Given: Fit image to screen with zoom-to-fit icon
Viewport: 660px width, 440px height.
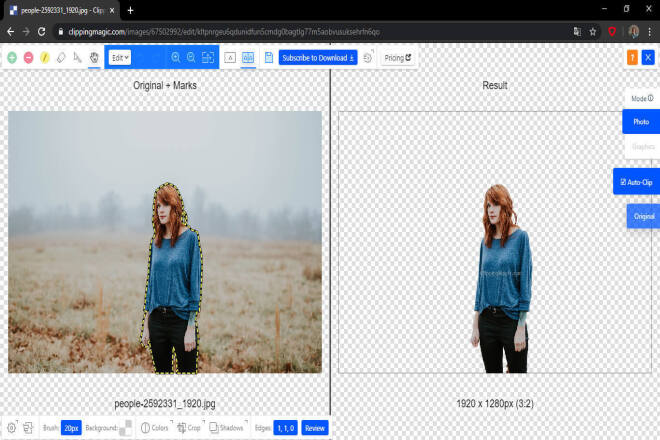Looking at the screenshot, I should [x=208, y=58].
